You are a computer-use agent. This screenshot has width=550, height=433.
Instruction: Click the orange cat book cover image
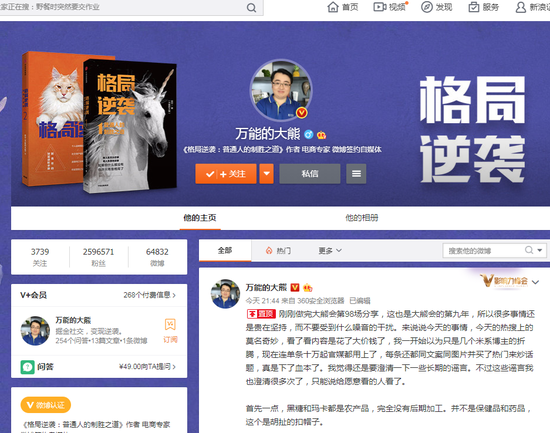pos(53,119)
